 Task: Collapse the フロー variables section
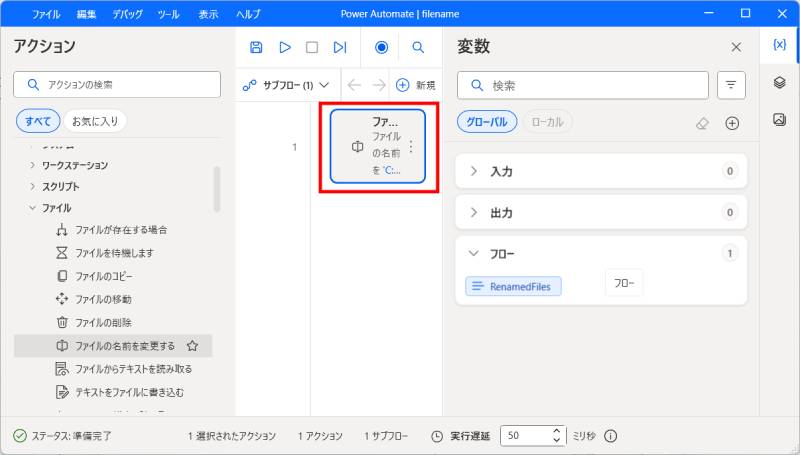coord(473,254)
